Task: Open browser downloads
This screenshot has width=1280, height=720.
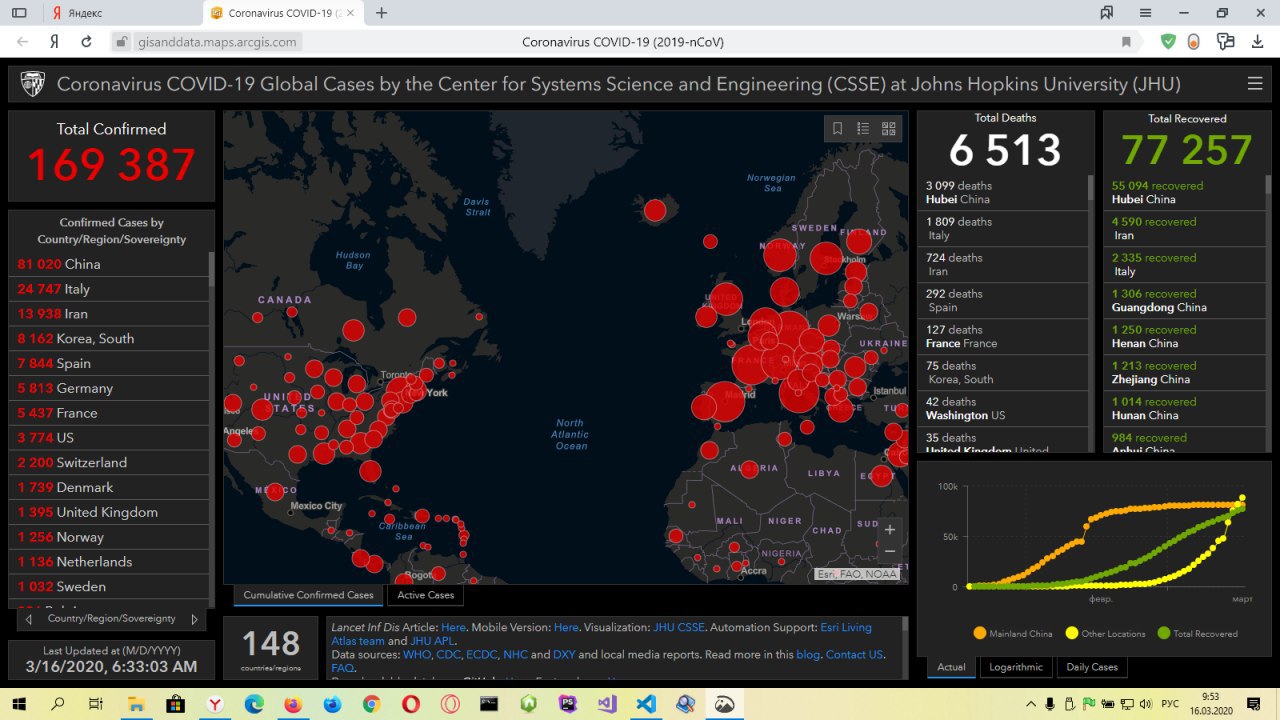Action: point(1256,42)
